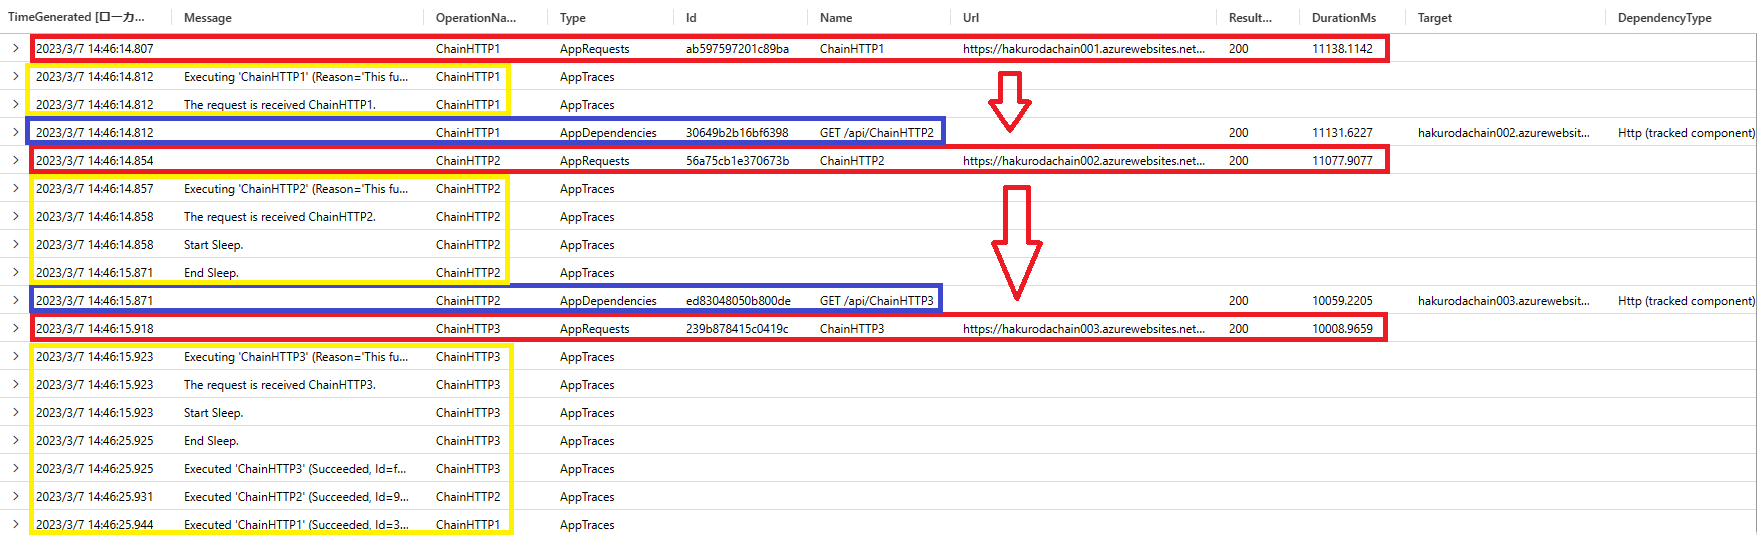Click the OperationName column header

[x=476, y=18]
